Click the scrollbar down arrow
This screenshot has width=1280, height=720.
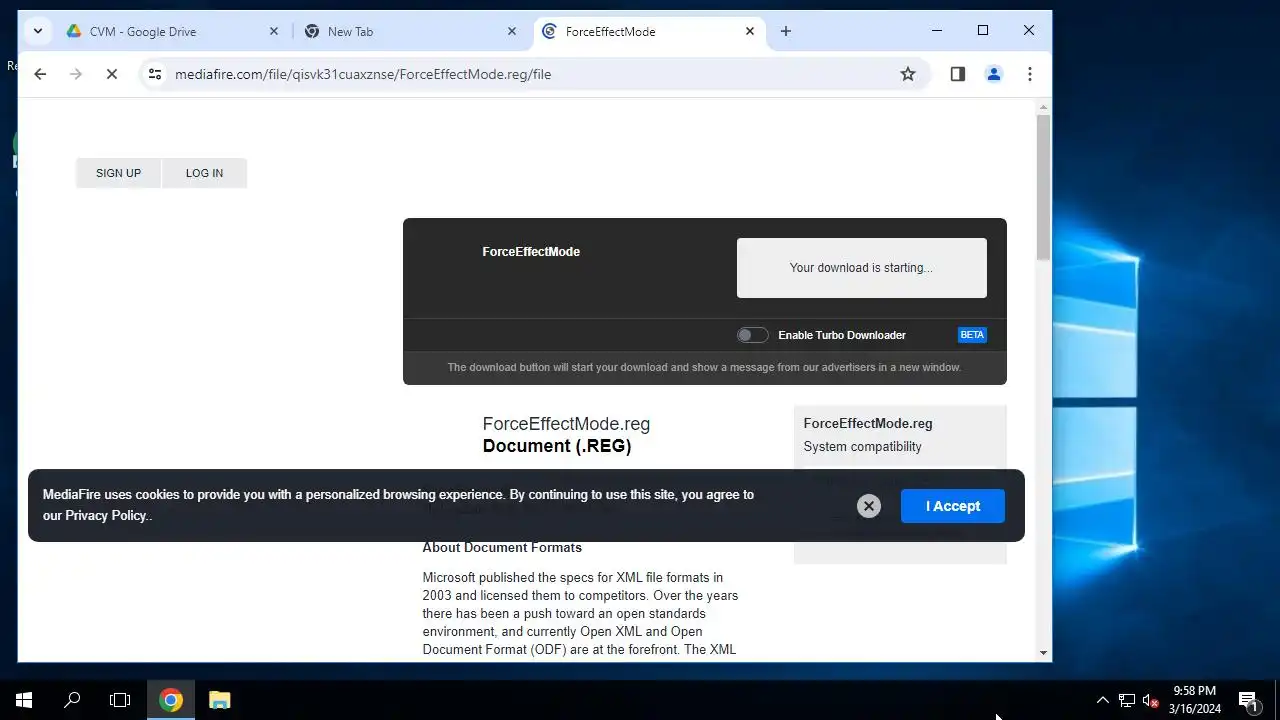(1044, 653)
